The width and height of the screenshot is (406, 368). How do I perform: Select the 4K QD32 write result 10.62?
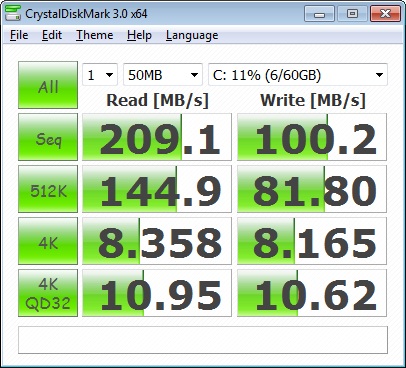(312, 293)
